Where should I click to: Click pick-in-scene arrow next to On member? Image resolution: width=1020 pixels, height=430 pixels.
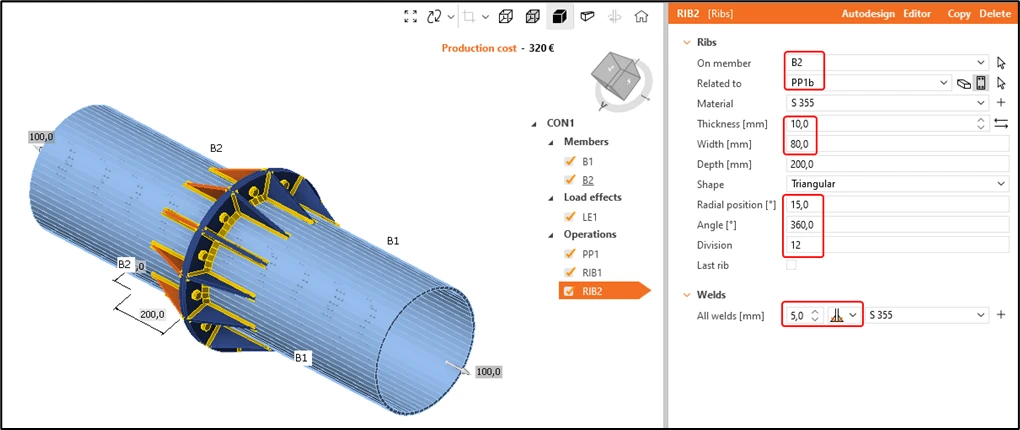(1001, 63)
